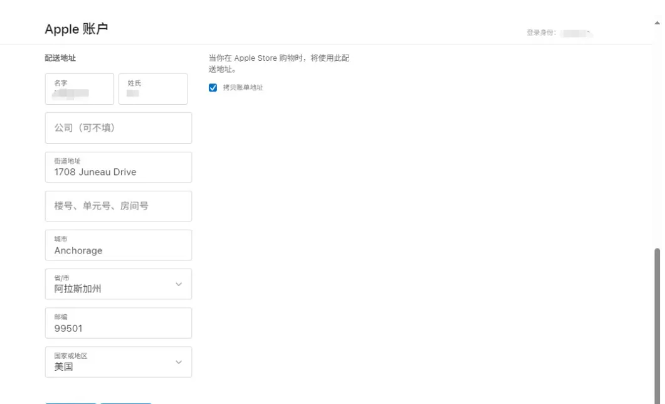Focus the 公司（可不填）field
Screen dimensions: 665x404
(x=118, y=128)
